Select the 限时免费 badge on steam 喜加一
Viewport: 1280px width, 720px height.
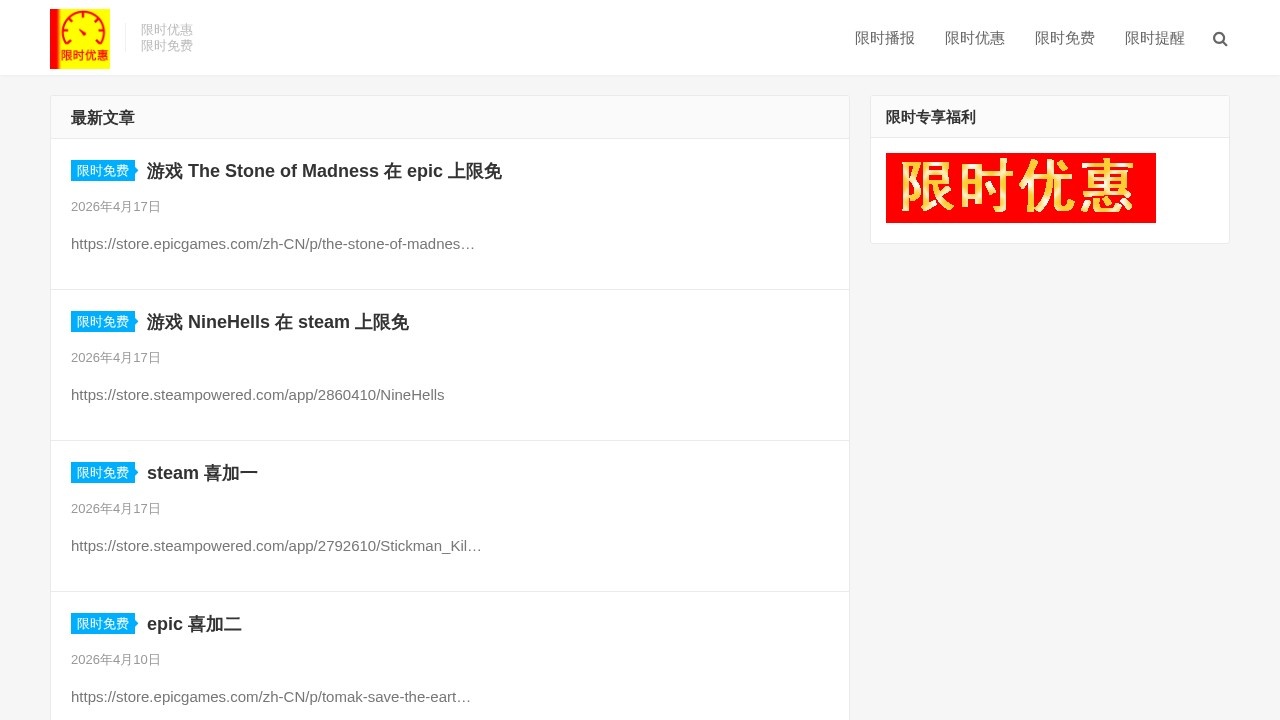(x=103, y=472)
